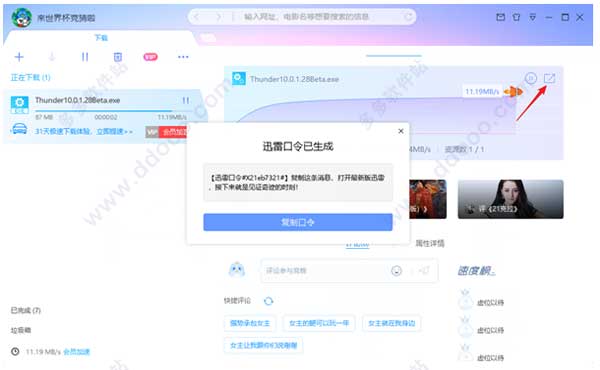Click the list task's file type icon

coord(20,105)
